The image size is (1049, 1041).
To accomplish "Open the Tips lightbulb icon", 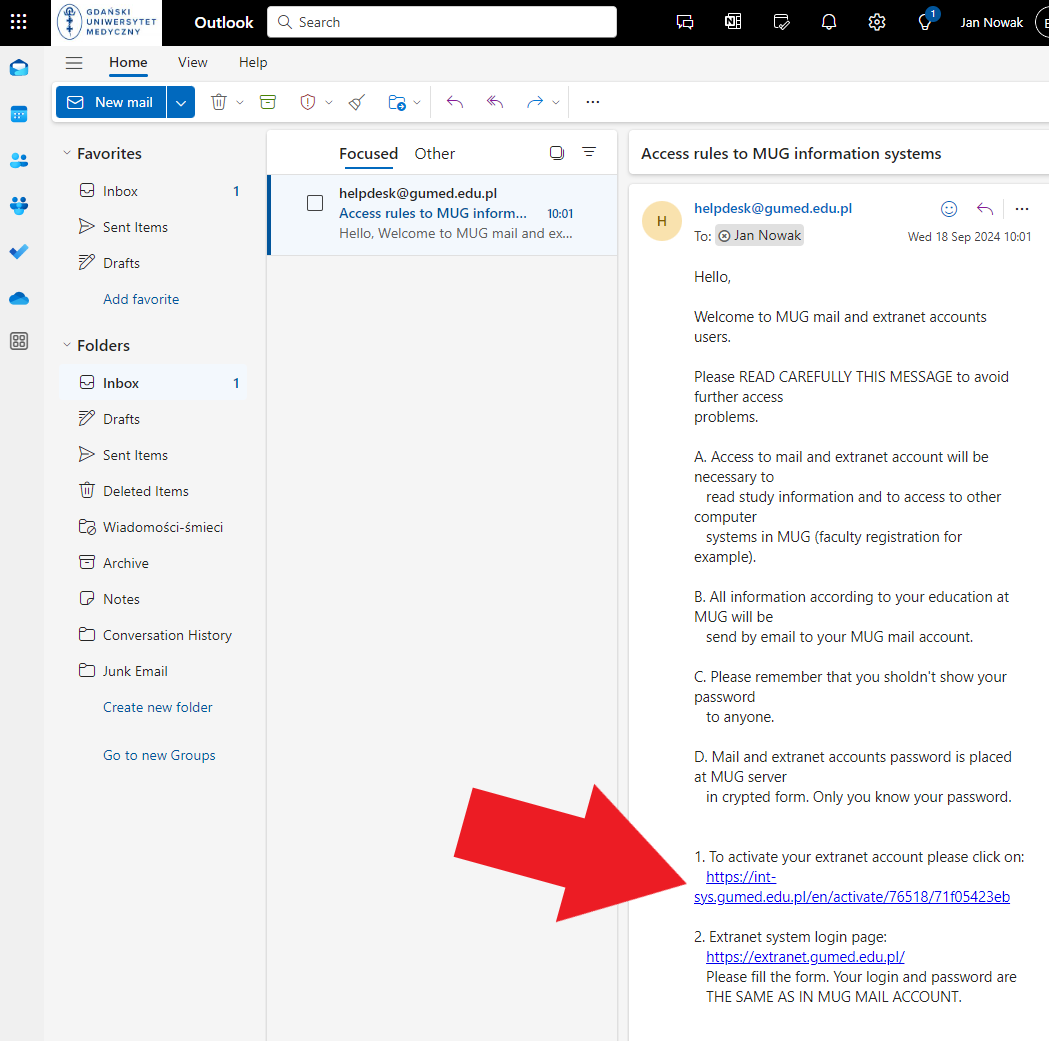I will point(925,22).
